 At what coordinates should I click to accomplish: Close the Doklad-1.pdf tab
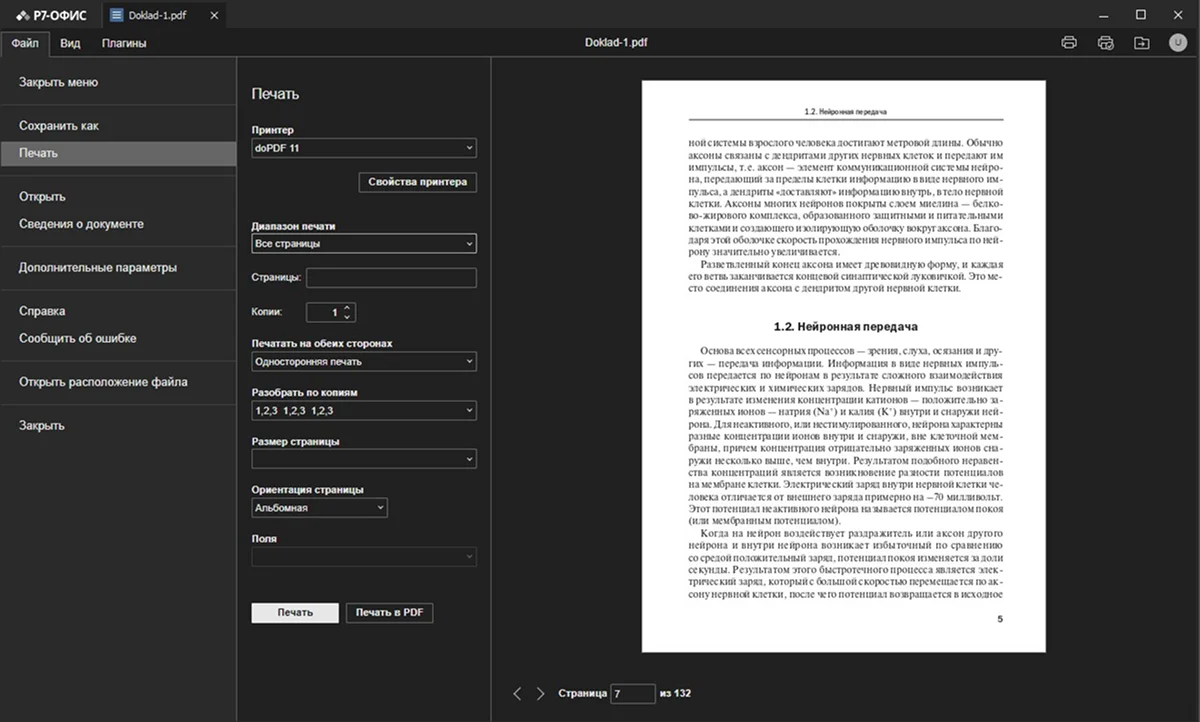[210, 16]
